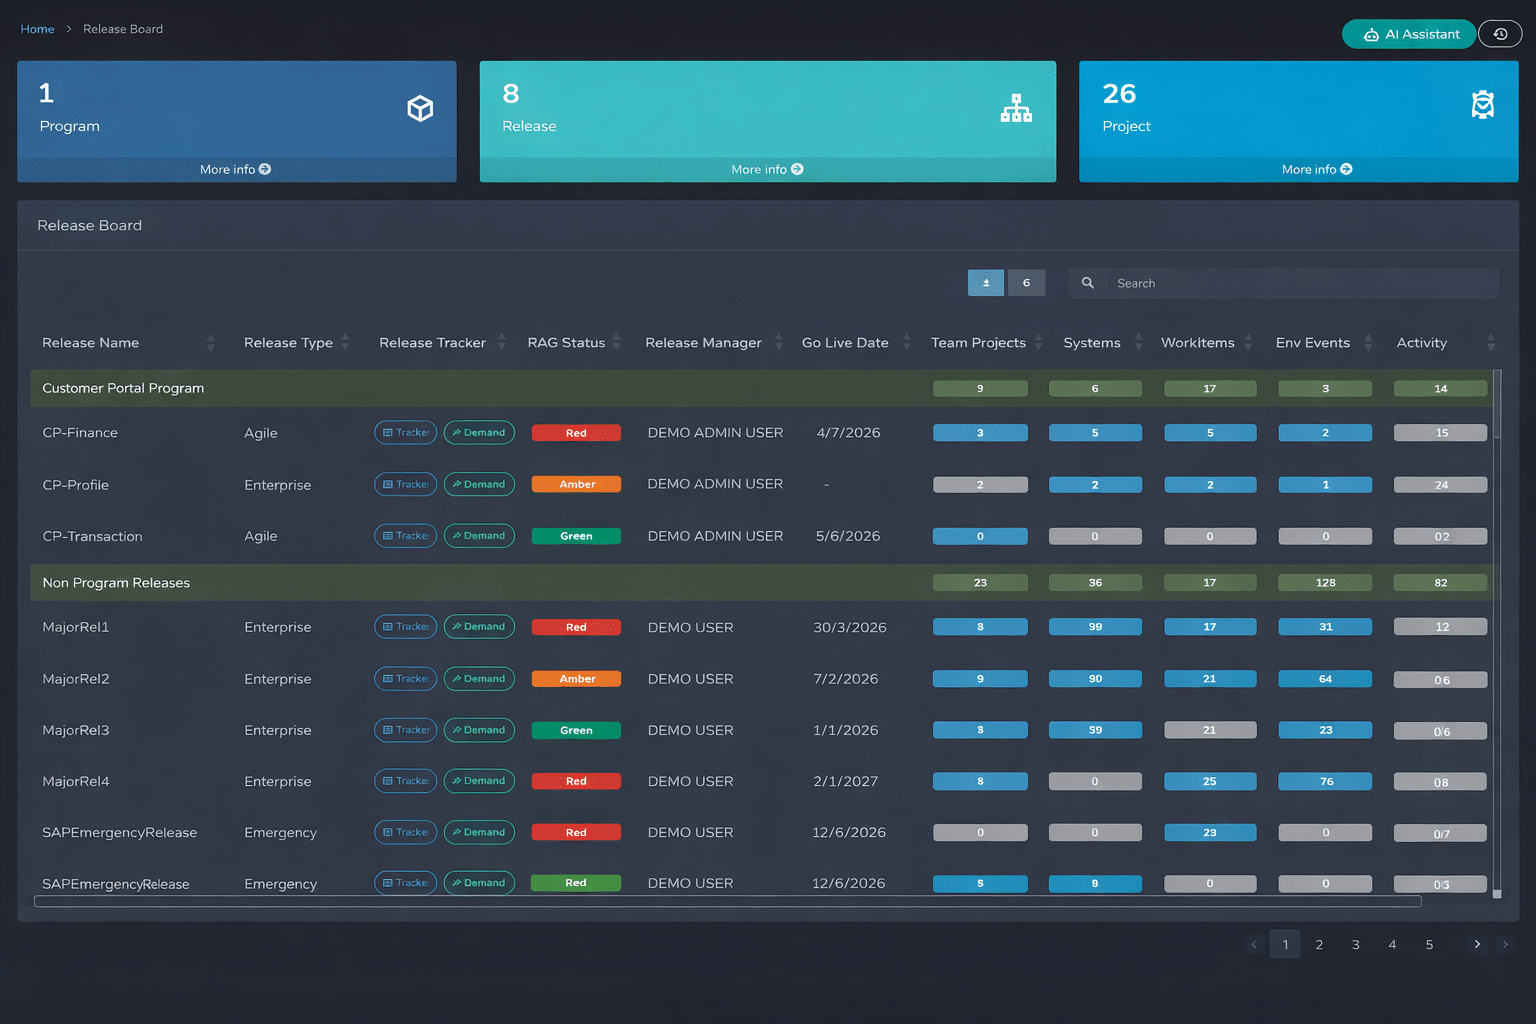The width and height of the screenshot is (1536, 1024).
Task: Sort by Release Name column arrows
Action: pyautogui.click(x=210, y=343)
